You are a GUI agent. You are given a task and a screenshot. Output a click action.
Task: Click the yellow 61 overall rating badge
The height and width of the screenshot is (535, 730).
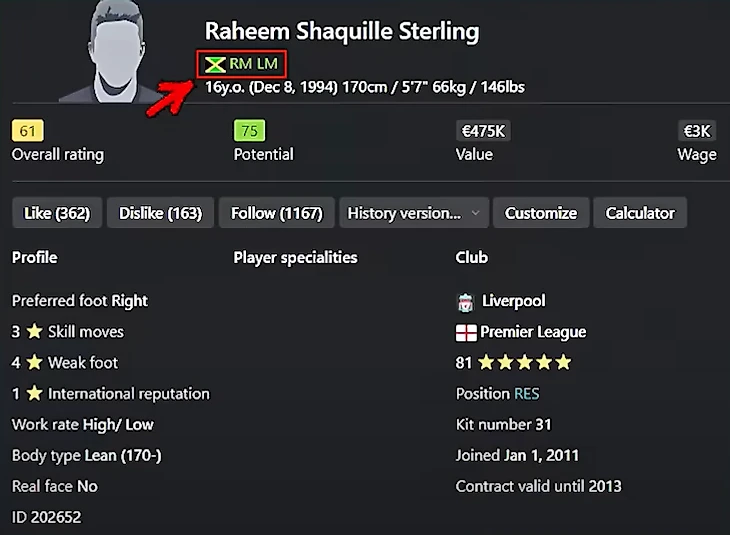[x=28, y=131]
